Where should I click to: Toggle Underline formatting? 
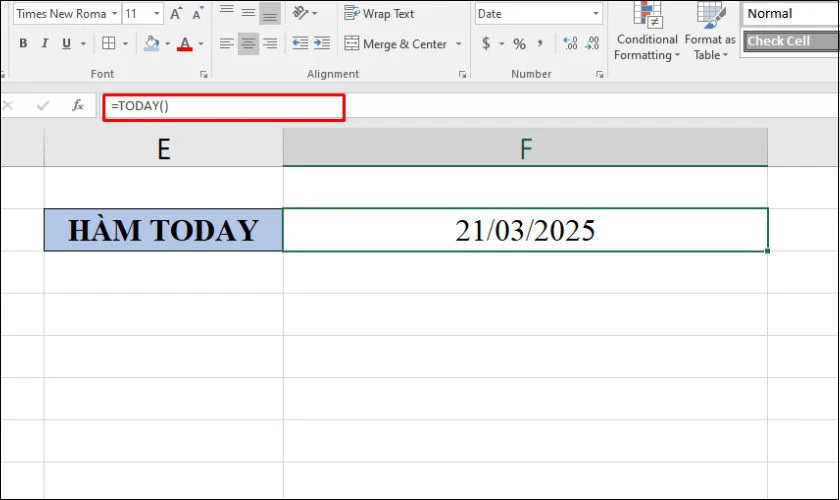[66, 43]
